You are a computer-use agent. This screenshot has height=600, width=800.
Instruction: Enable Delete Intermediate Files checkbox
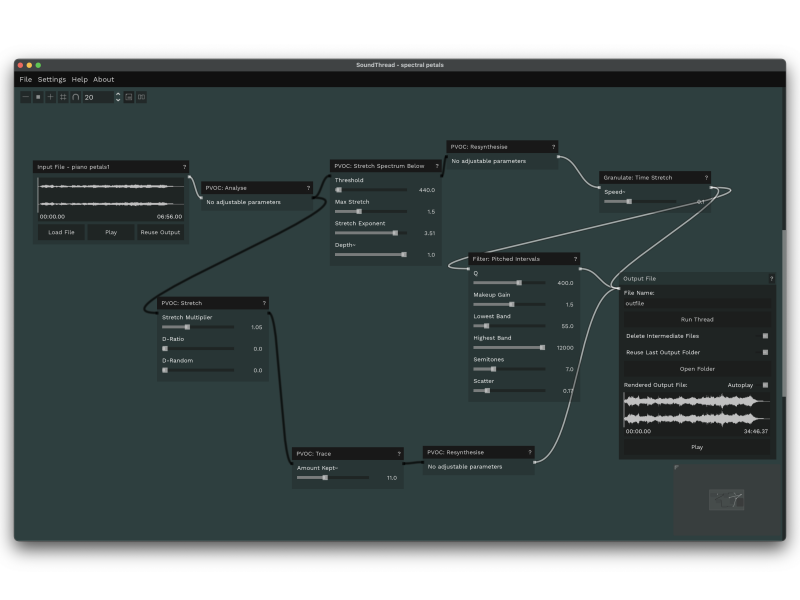click(x=765, y=336)
